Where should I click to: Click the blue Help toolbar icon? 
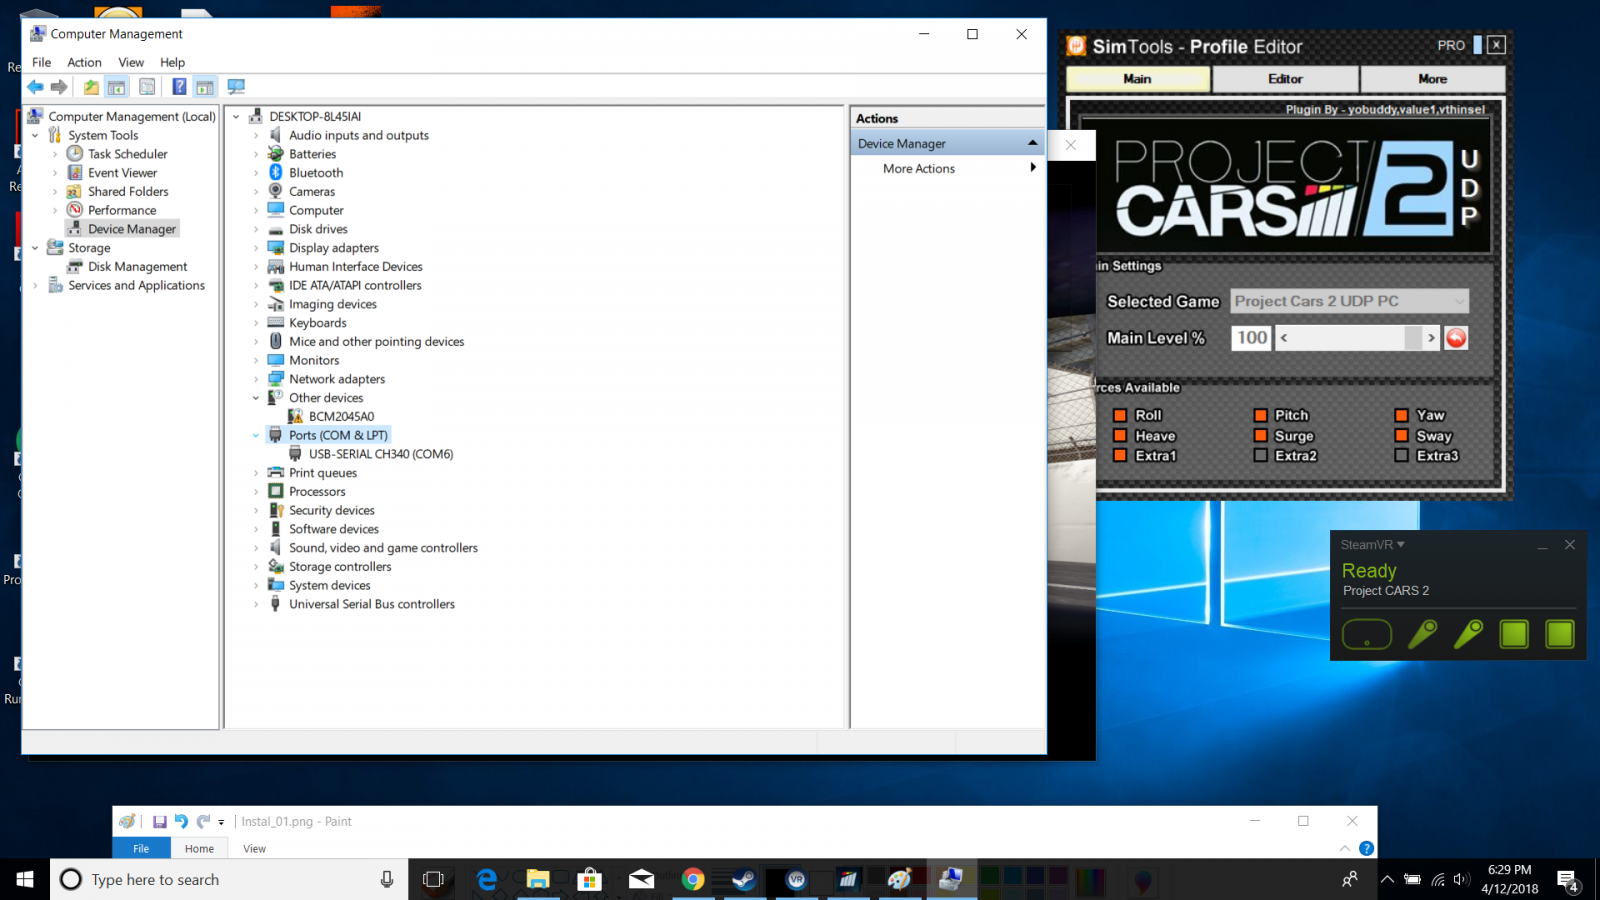click(x=179, y=87)
